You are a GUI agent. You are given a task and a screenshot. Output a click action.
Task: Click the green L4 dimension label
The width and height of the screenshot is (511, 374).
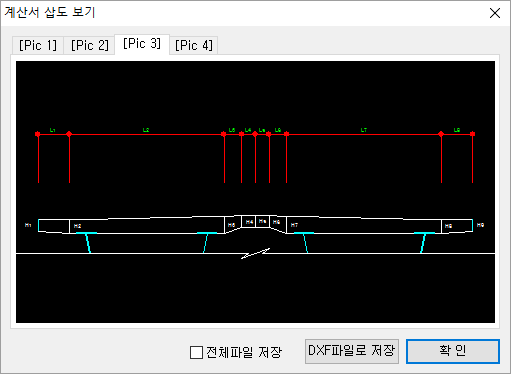[248, 130]
